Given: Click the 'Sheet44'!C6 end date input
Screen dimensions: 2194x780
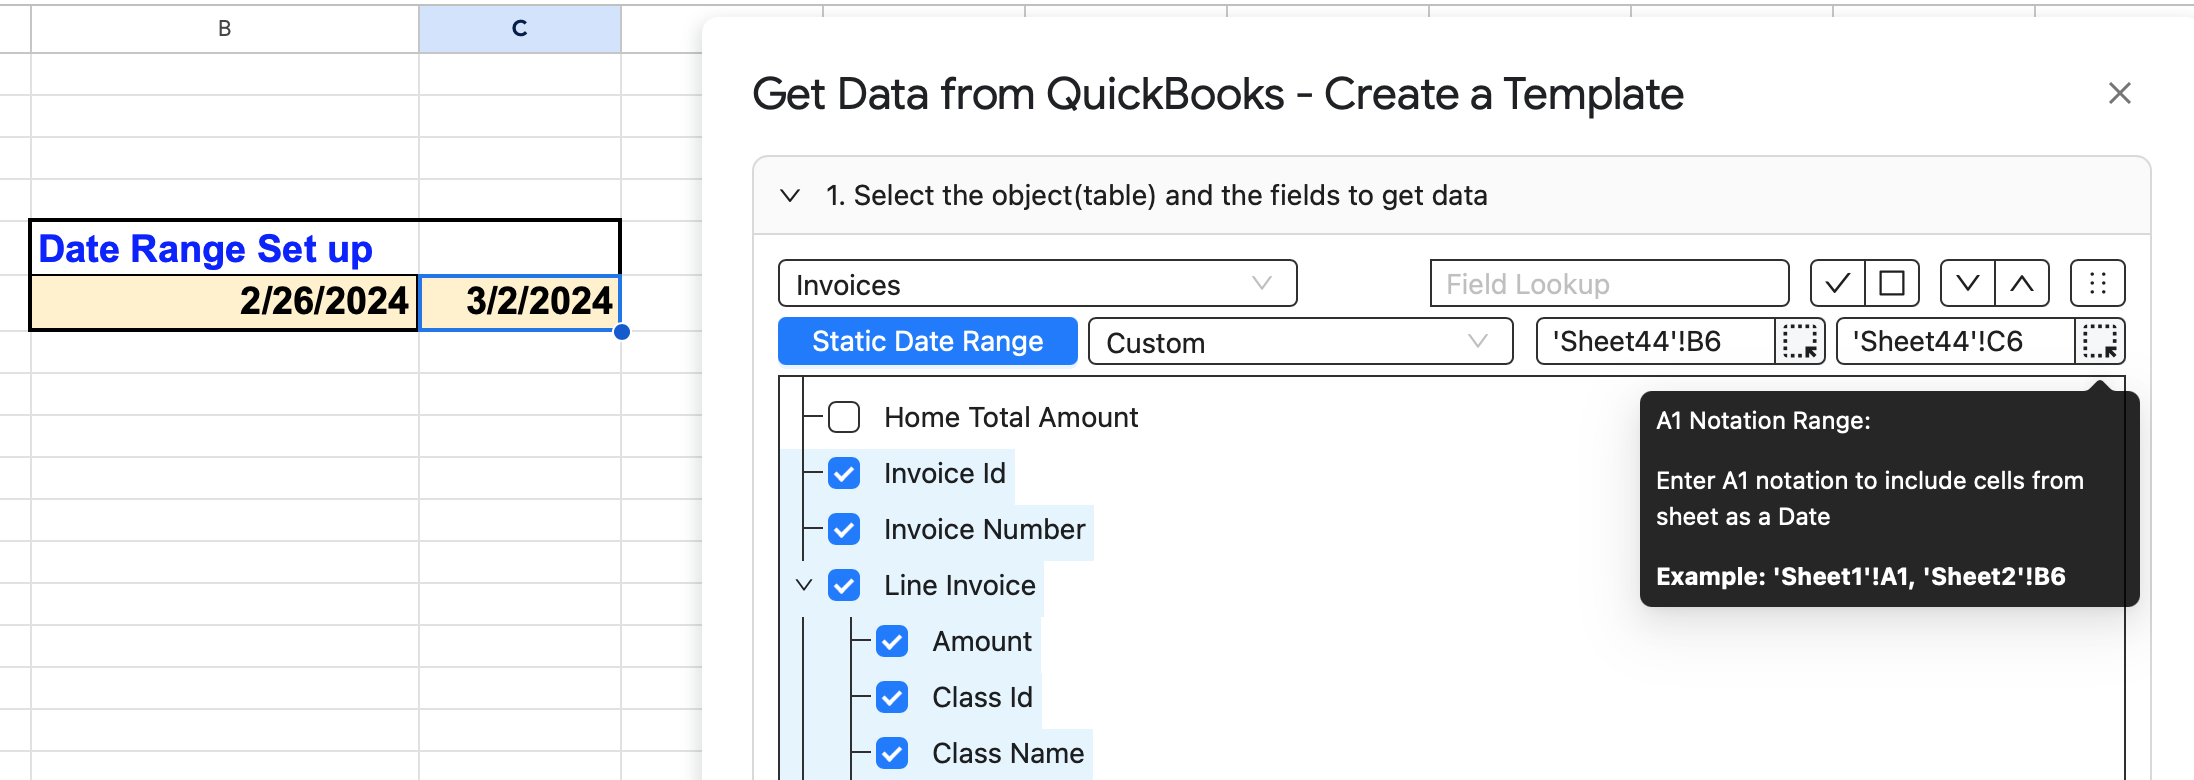Looking at the screenshot, I should (1957, 341).
